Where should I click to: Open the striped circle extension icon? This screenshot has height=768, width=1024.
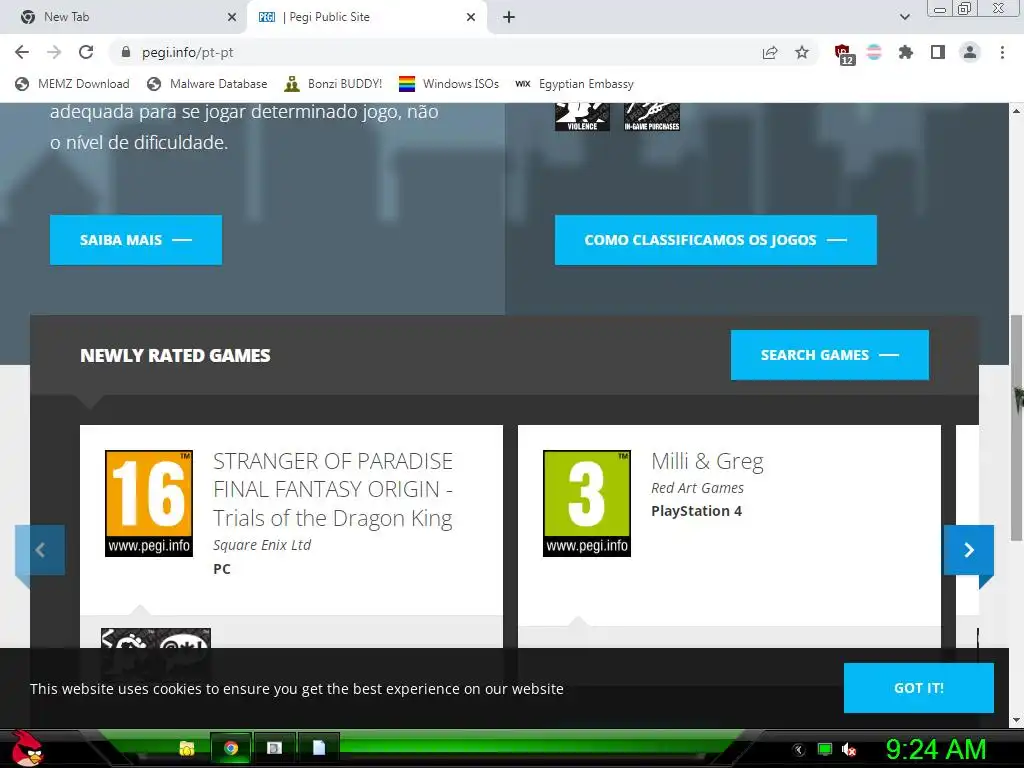point(874,52)
